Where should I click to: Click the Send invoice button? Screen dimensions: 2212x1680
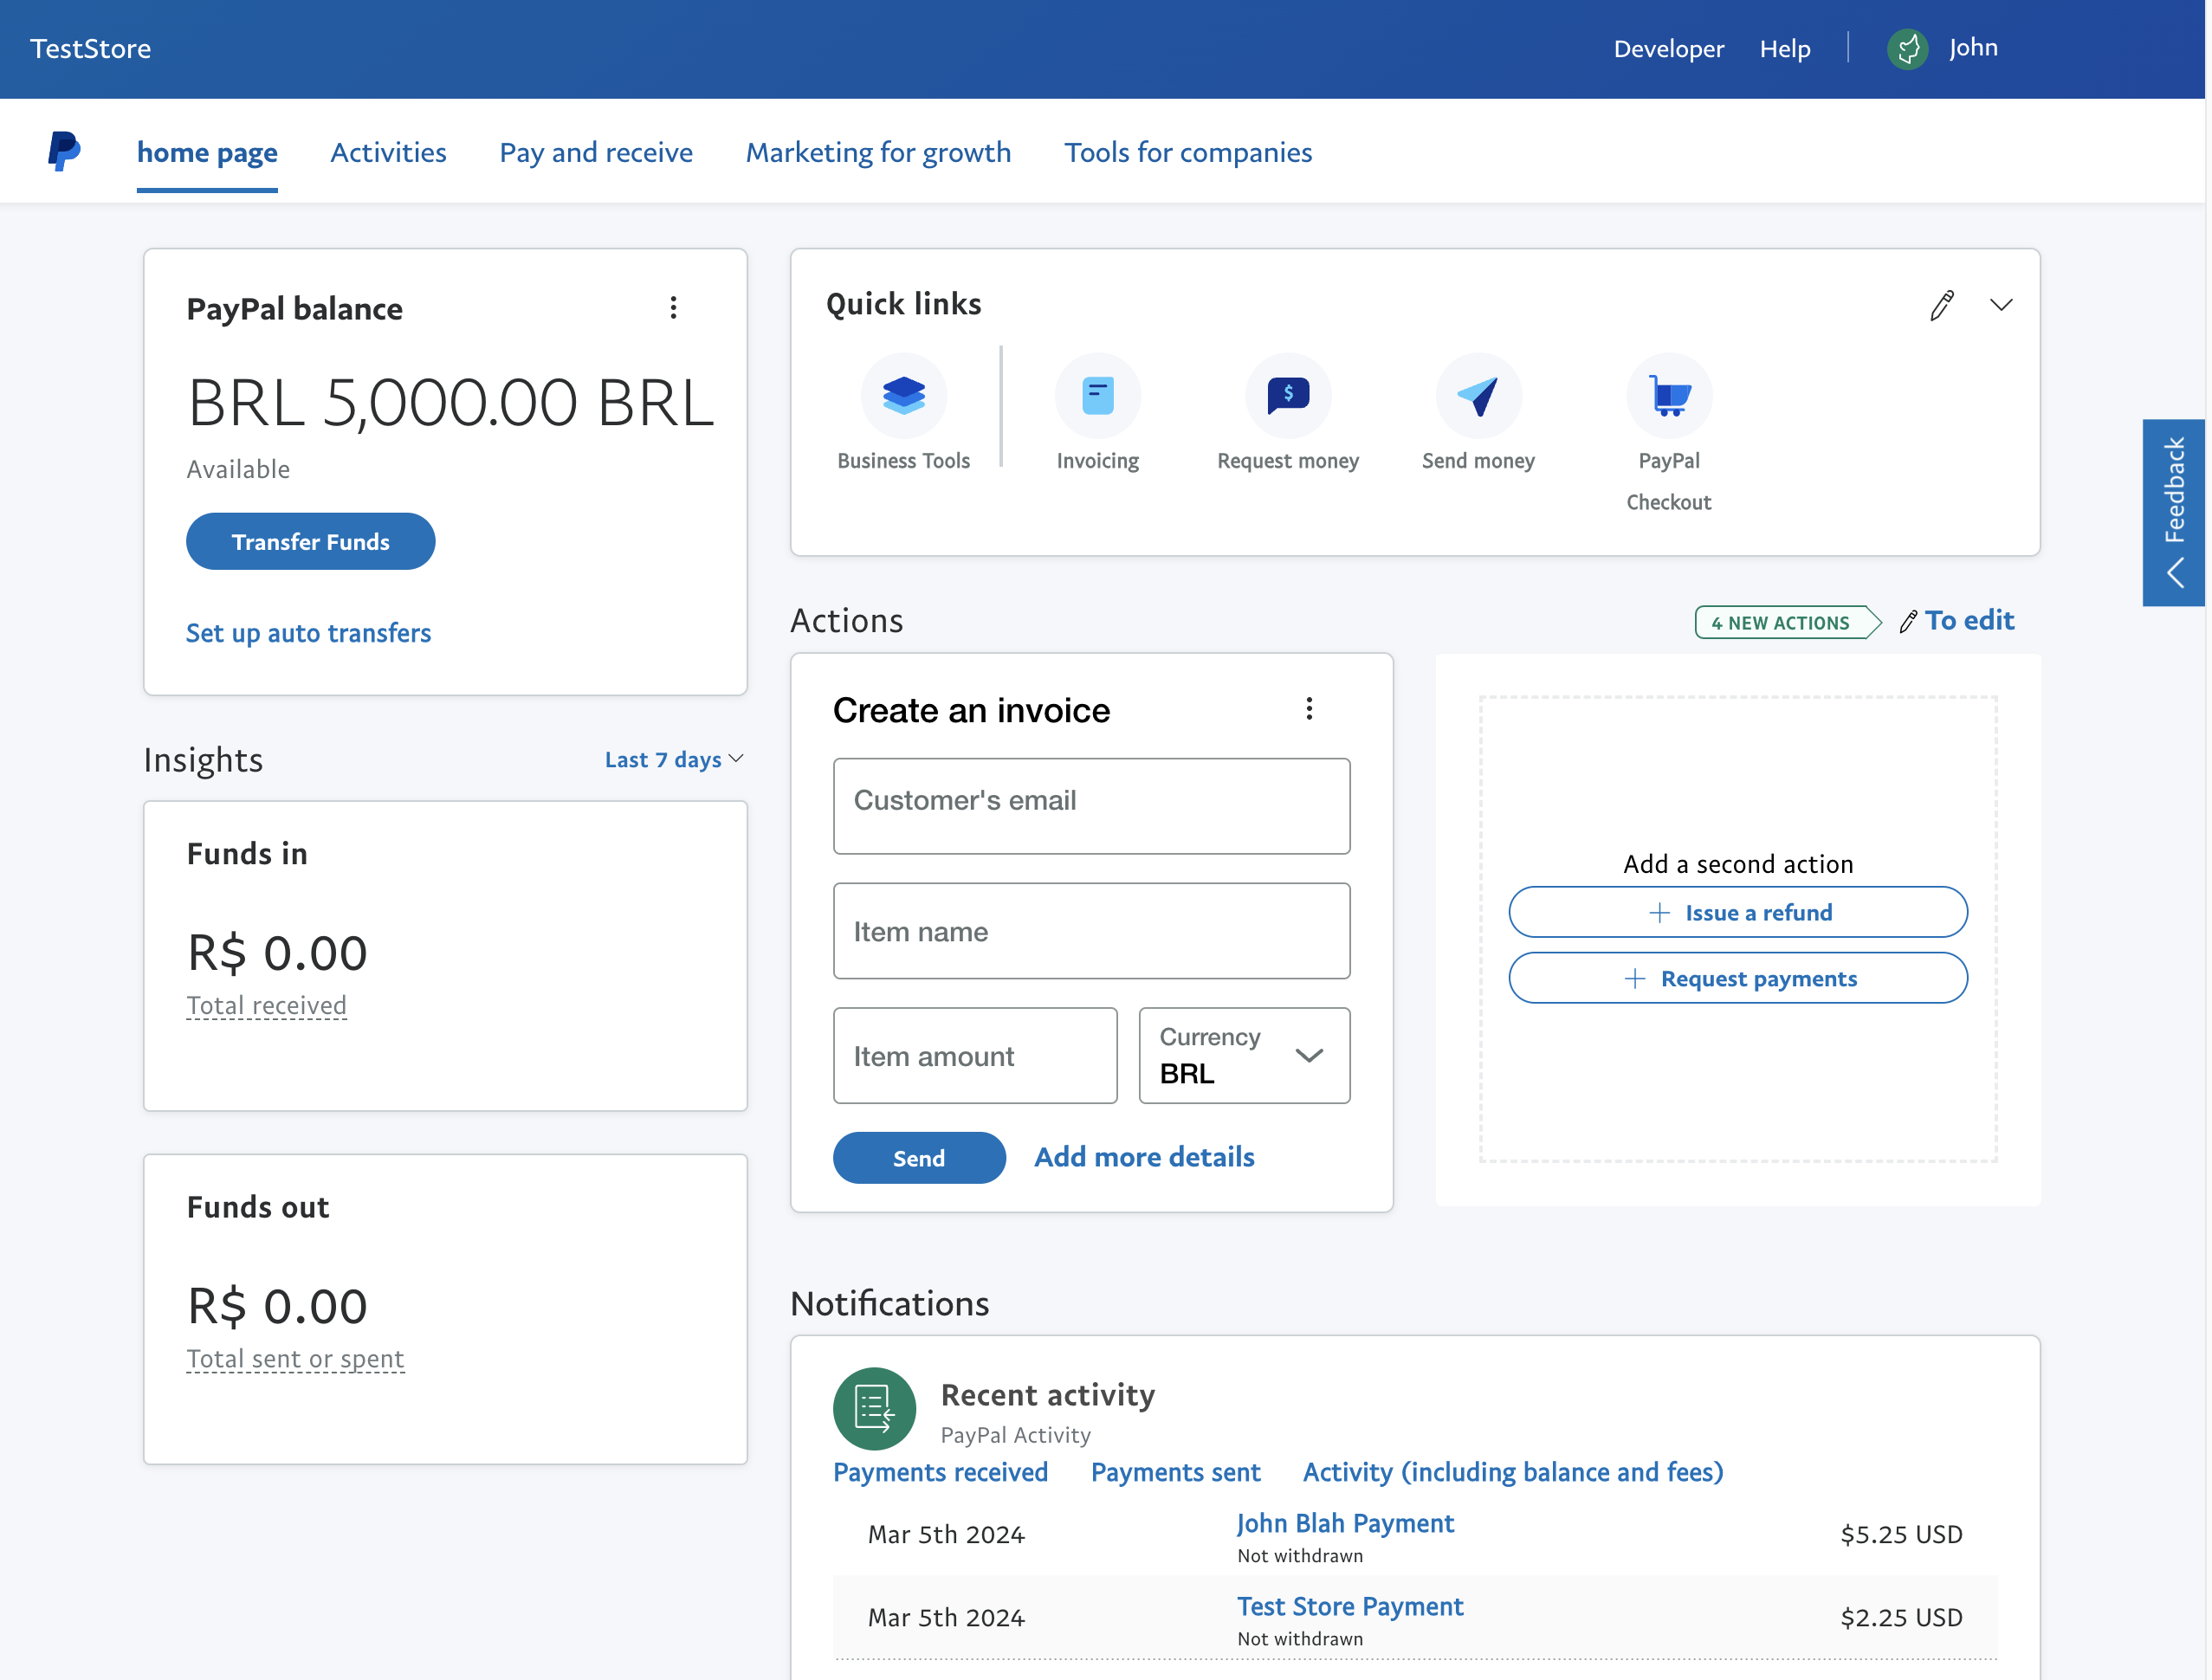coord(919,1158)
